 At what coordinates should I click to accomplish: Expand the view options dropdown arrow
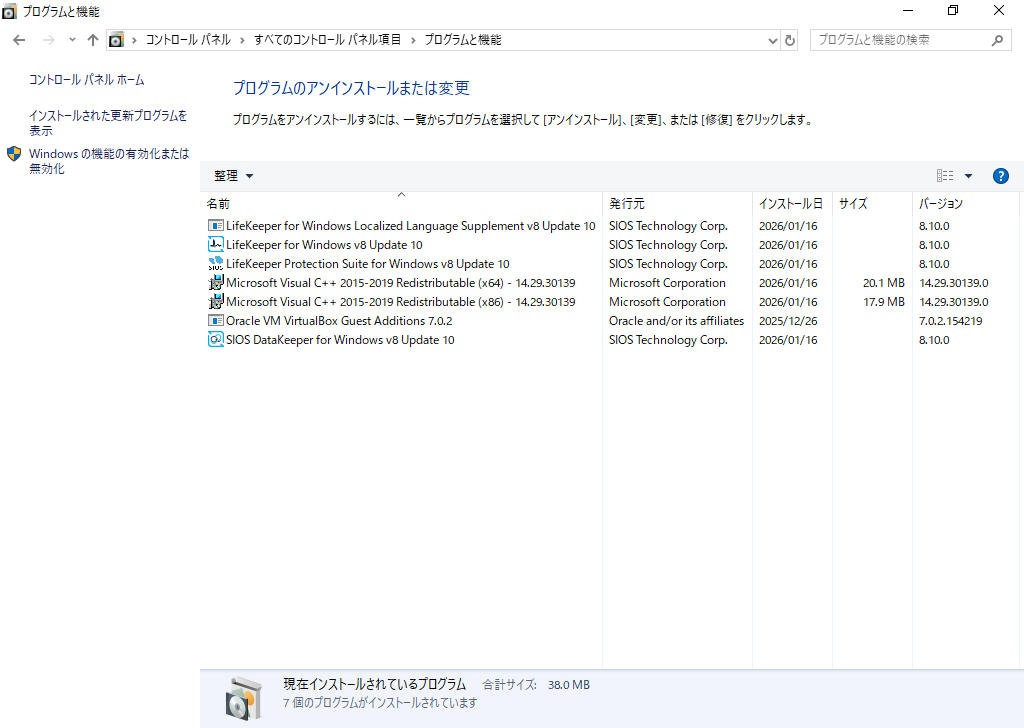tap(968, 176)
